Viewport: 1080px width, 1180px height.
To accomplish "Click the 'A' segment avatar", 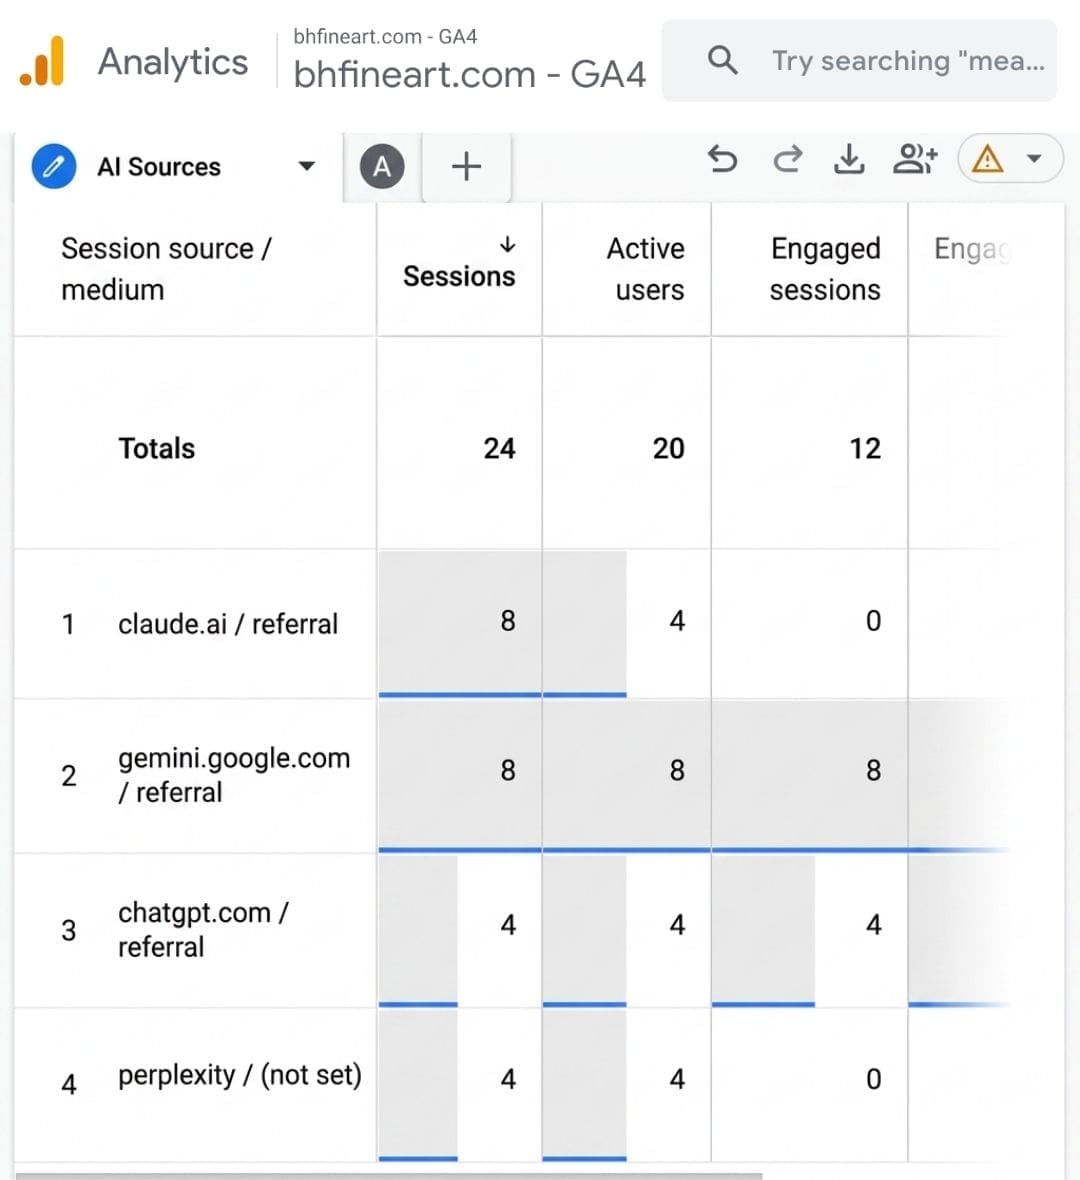I will (x=382, y=166).
